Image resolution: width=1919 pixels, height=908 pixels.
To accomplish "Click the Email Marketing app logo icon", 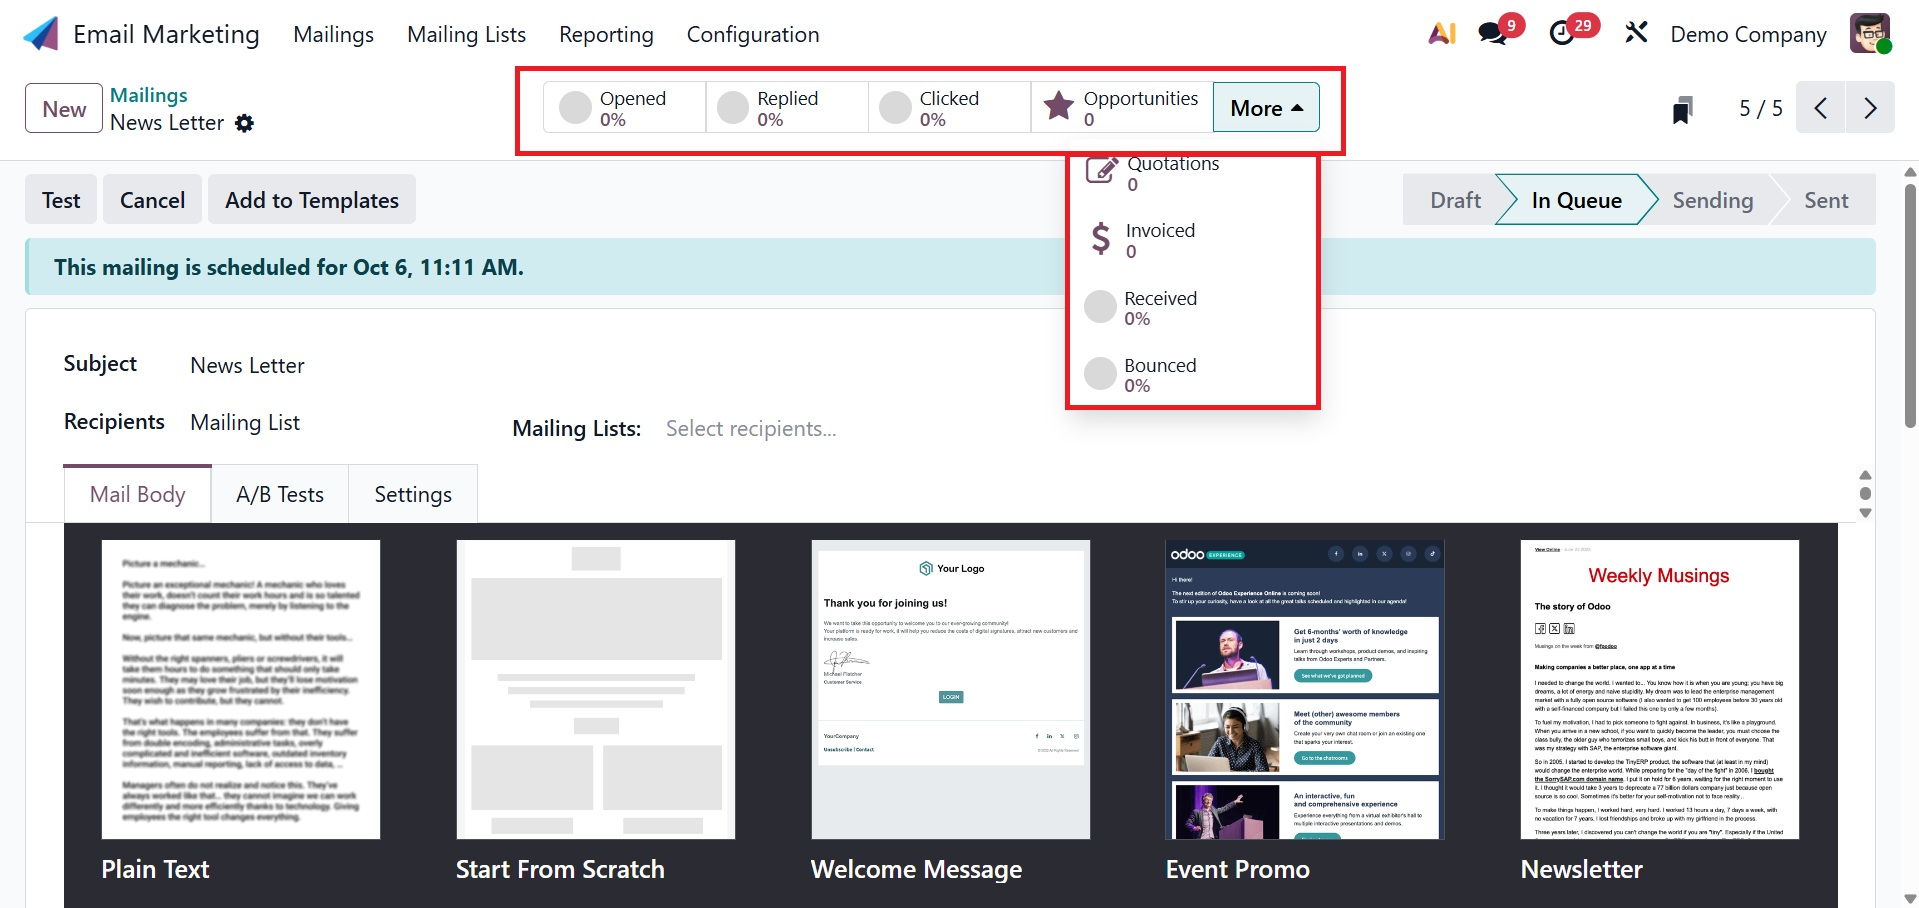I will coord(41,34).
